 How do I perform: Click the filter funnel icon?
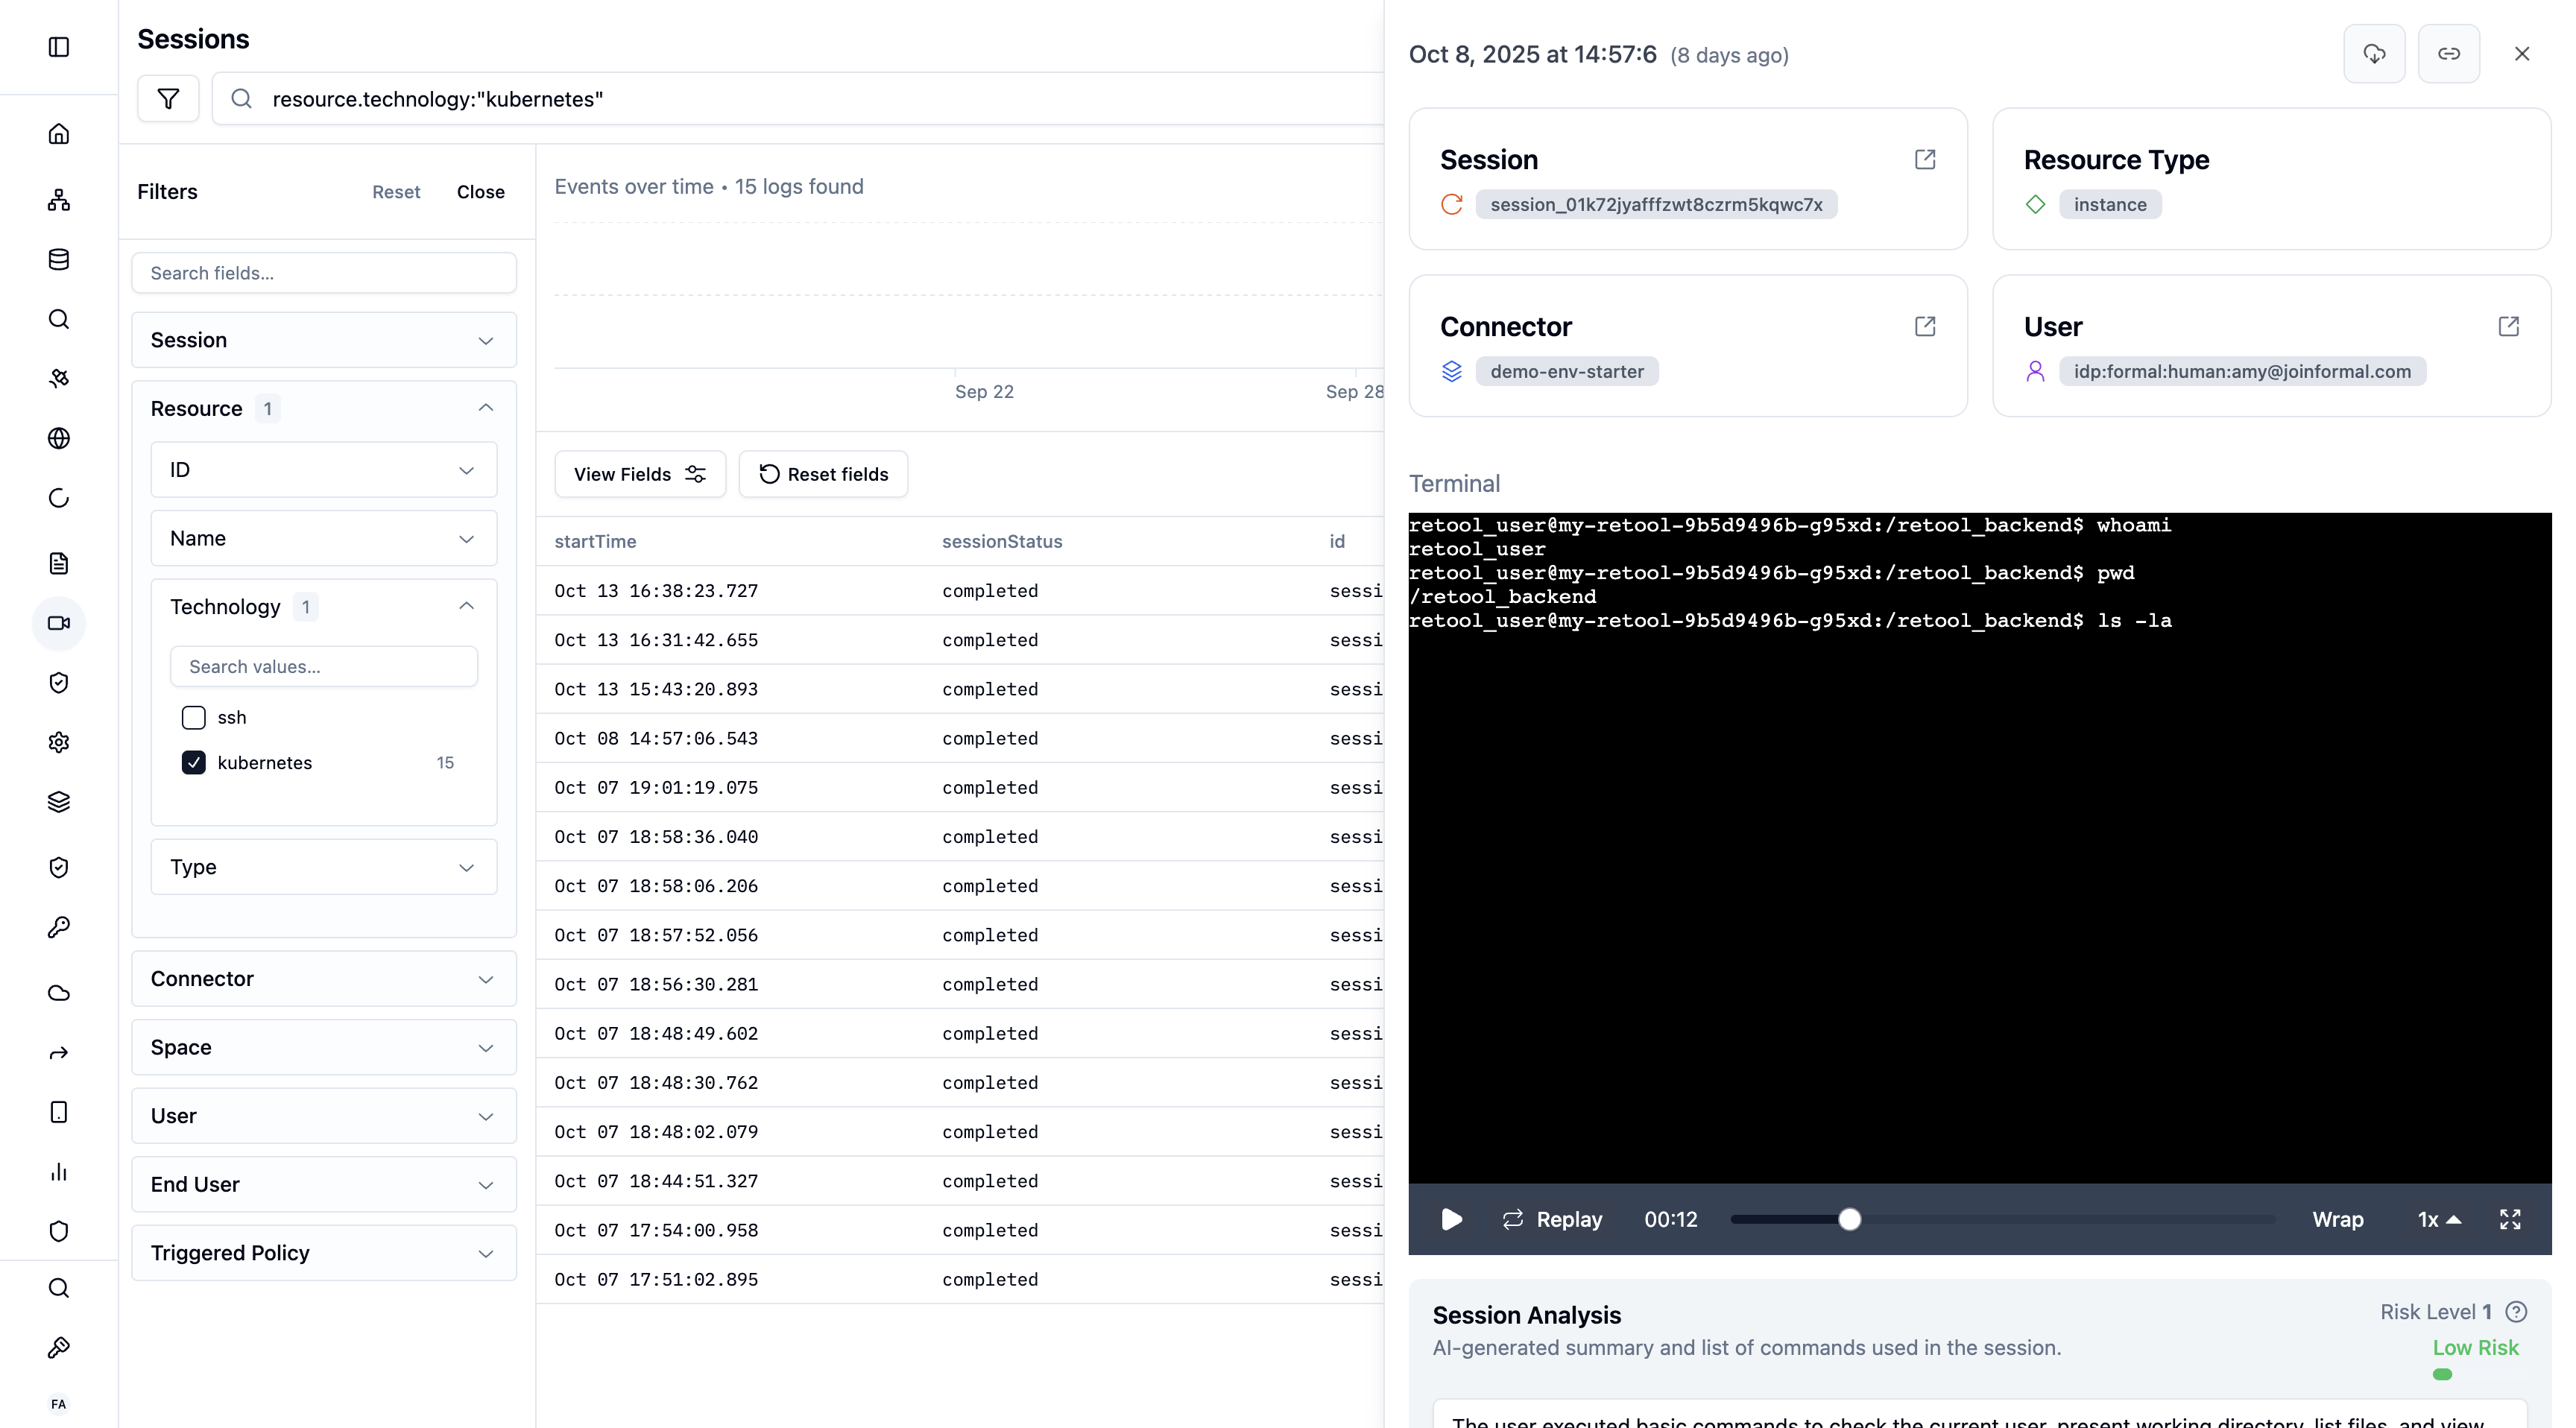tap(168, 98)
